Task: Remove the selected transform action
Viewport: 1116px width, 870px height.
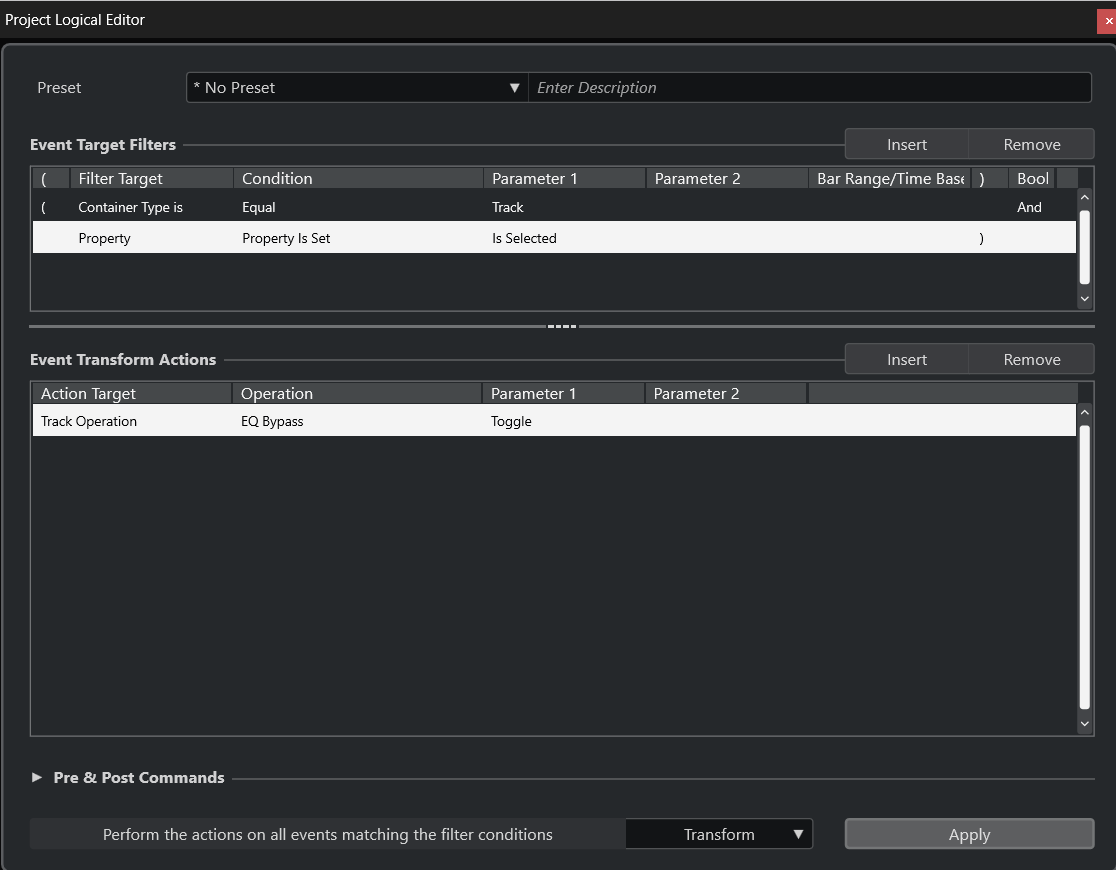Action: click(x=1031, y=360)
